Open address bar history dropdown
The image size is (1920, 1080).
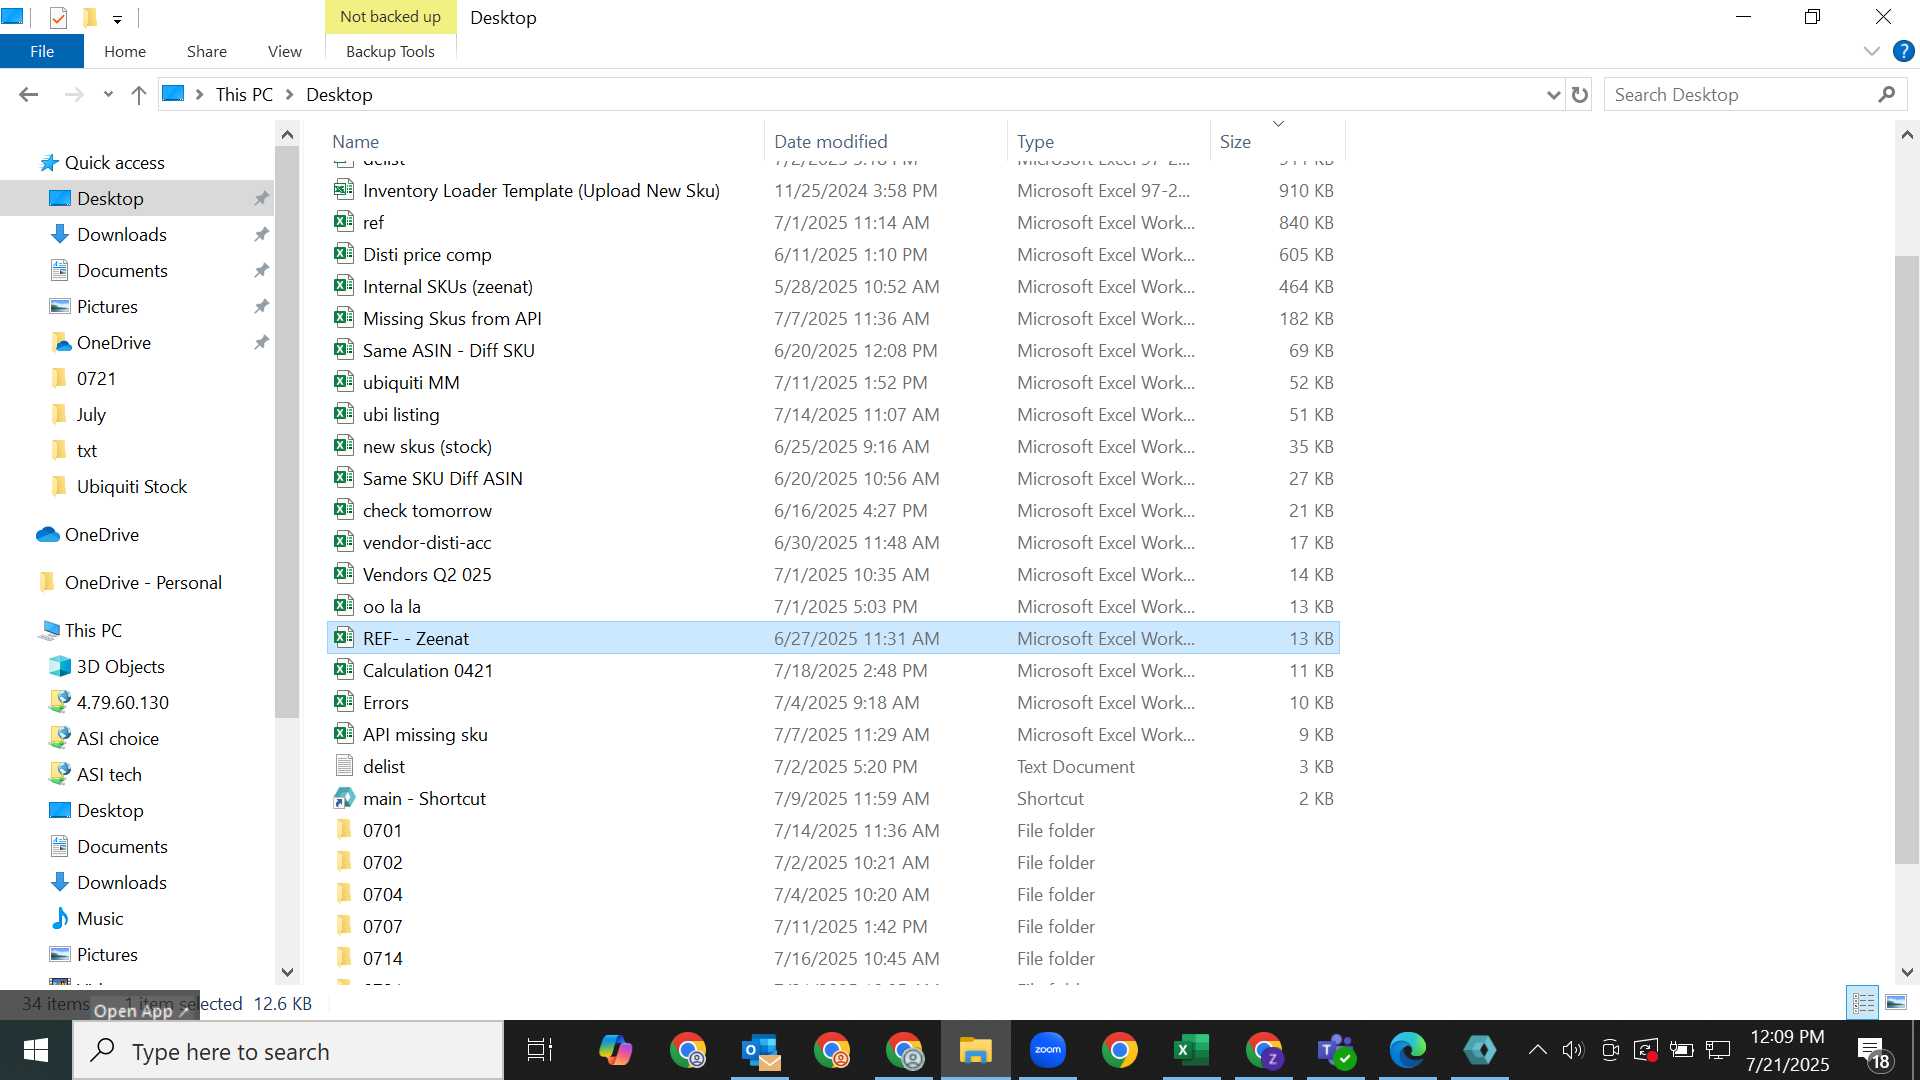click(1553, 95)
